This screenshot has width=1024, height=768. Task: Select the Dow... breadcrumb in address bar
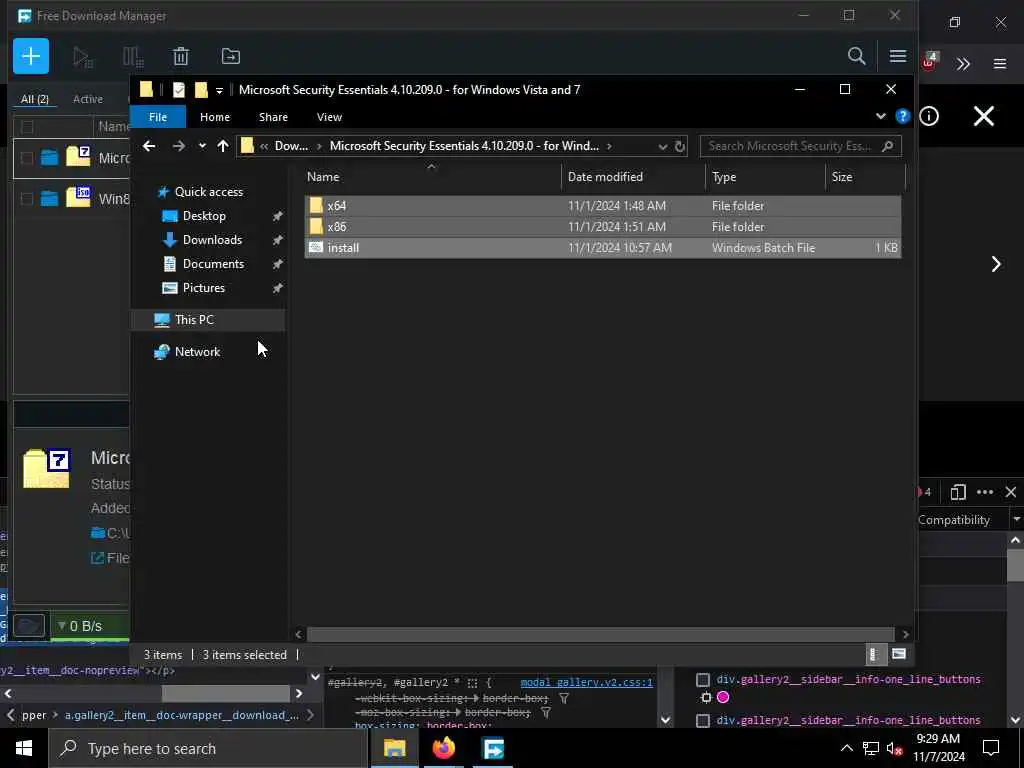pos(291,146)
